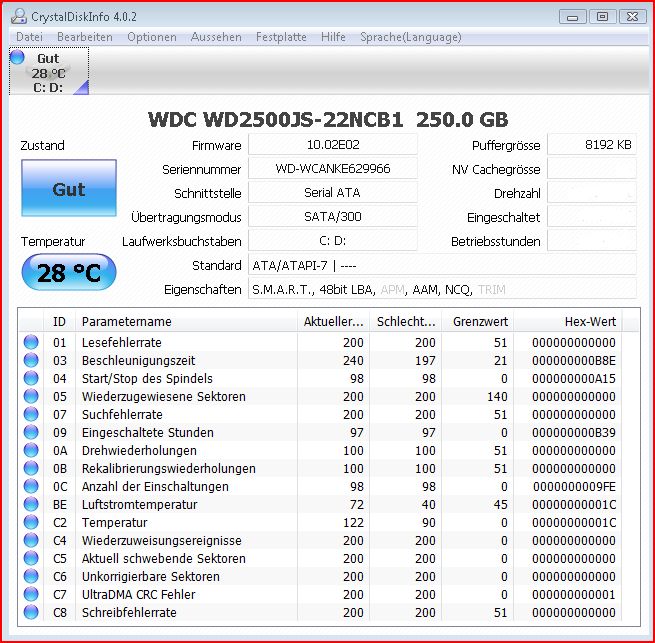Select the Luftstromtemperatur parameter name
The width and height of the screenshot is (655, 643).
(140, 504)
